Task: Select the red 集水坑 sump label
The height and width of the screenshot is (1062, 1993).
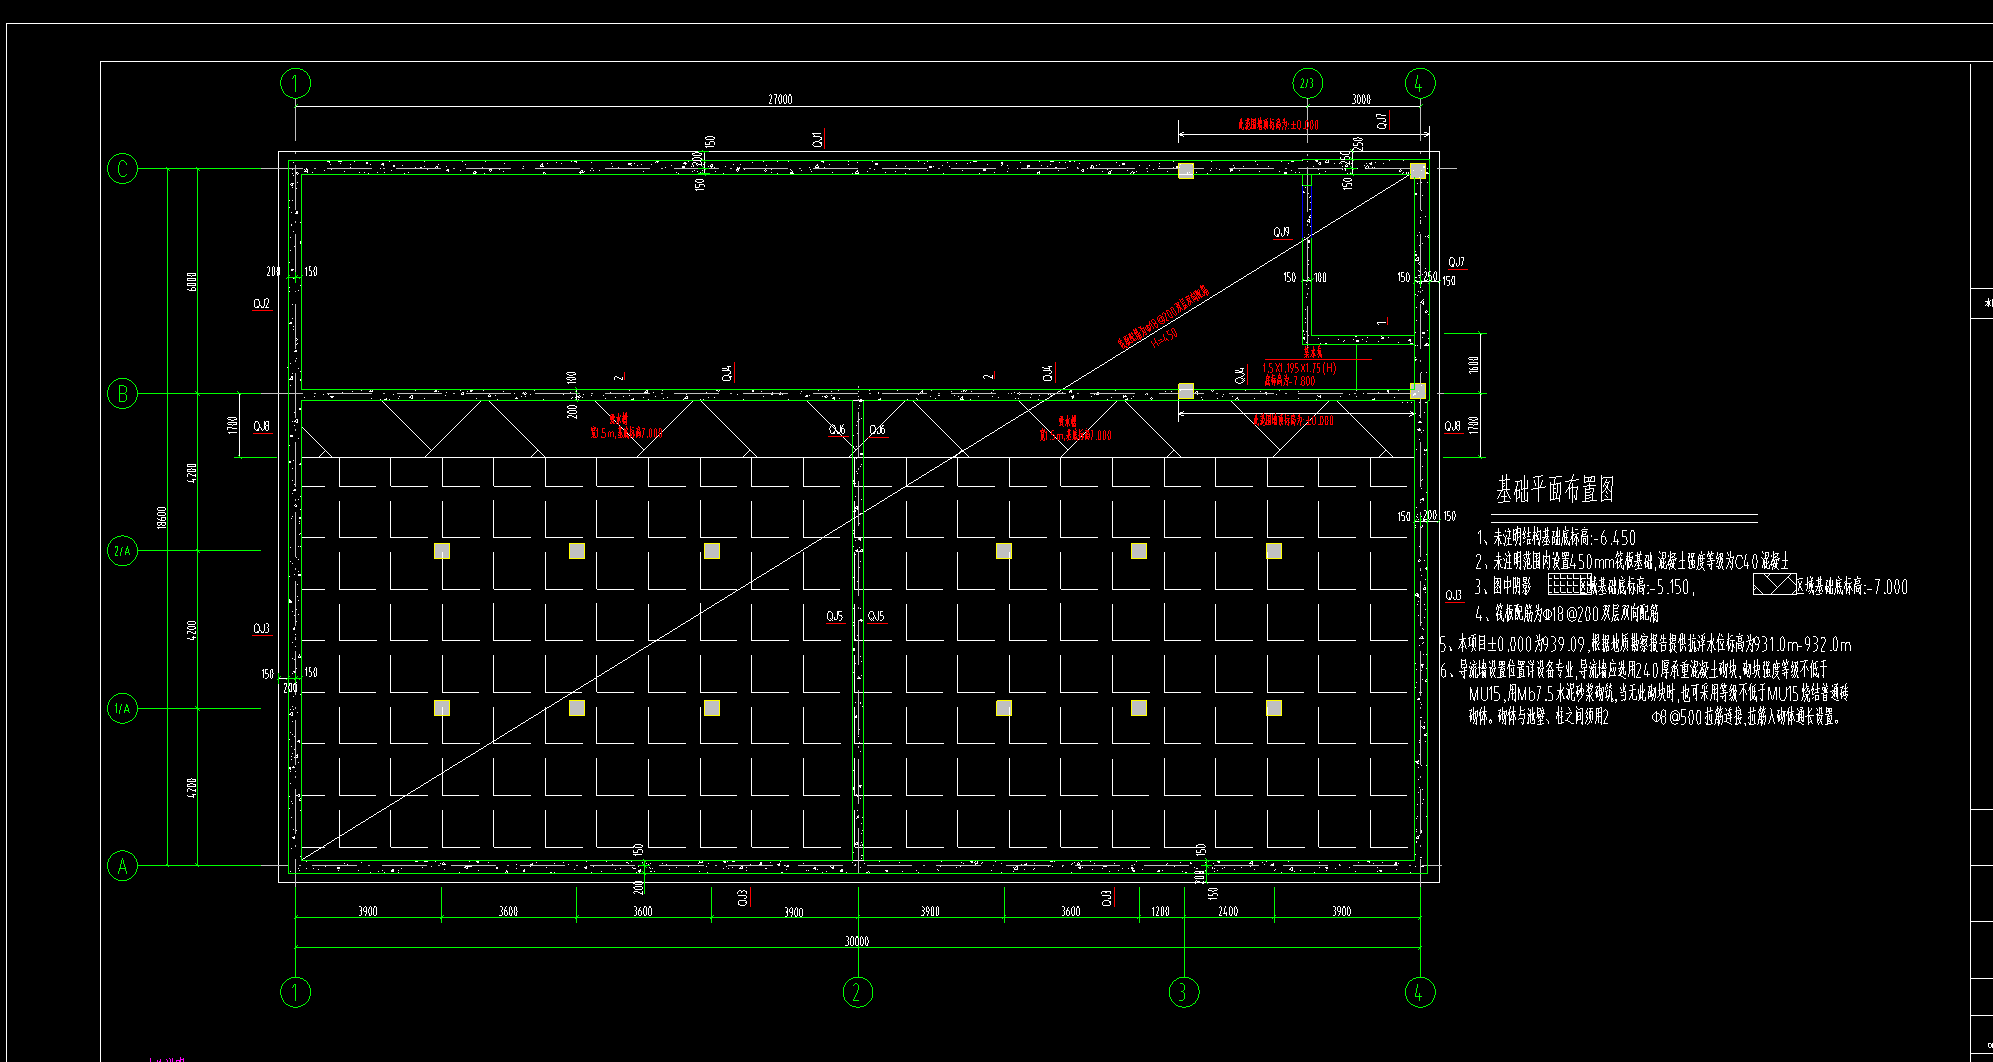Action: click(1313, 353)
